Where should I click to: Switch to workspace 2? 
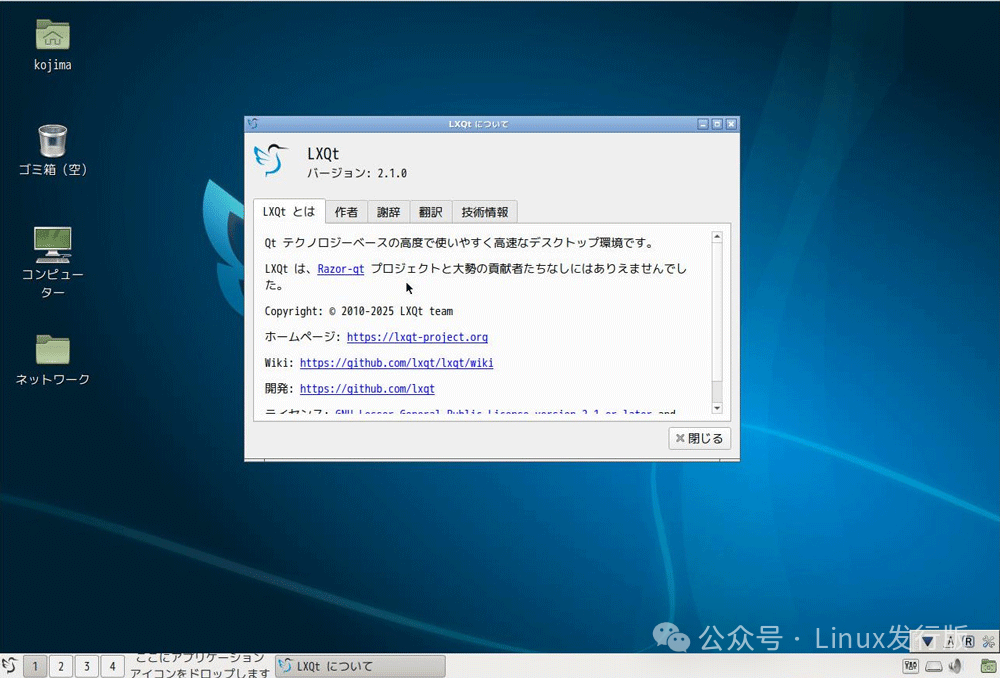point(60,665)
